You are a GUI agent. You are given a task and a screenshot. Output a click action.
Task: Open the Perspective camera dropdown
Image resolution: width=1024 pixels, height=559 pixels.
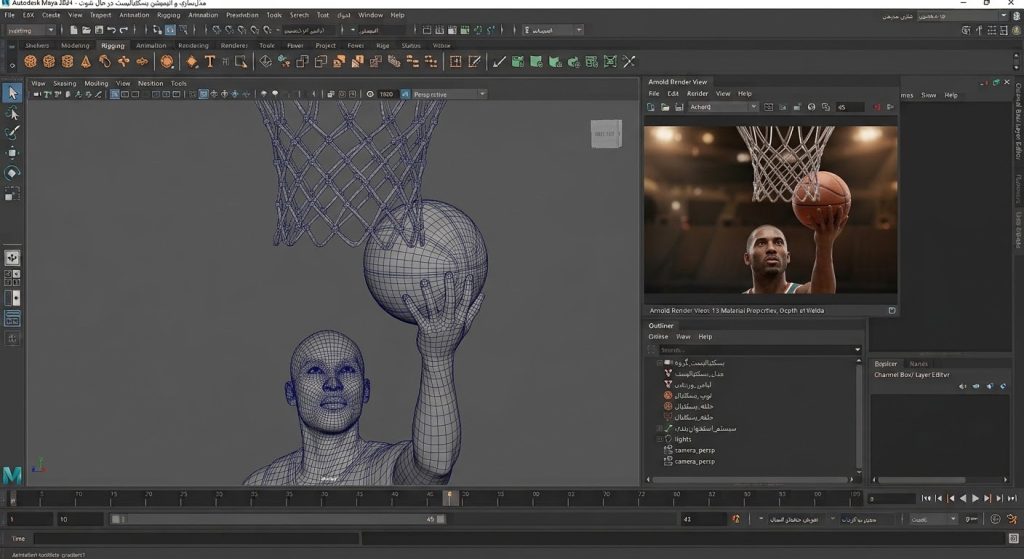pyautogui.click(x=449, y=94)
